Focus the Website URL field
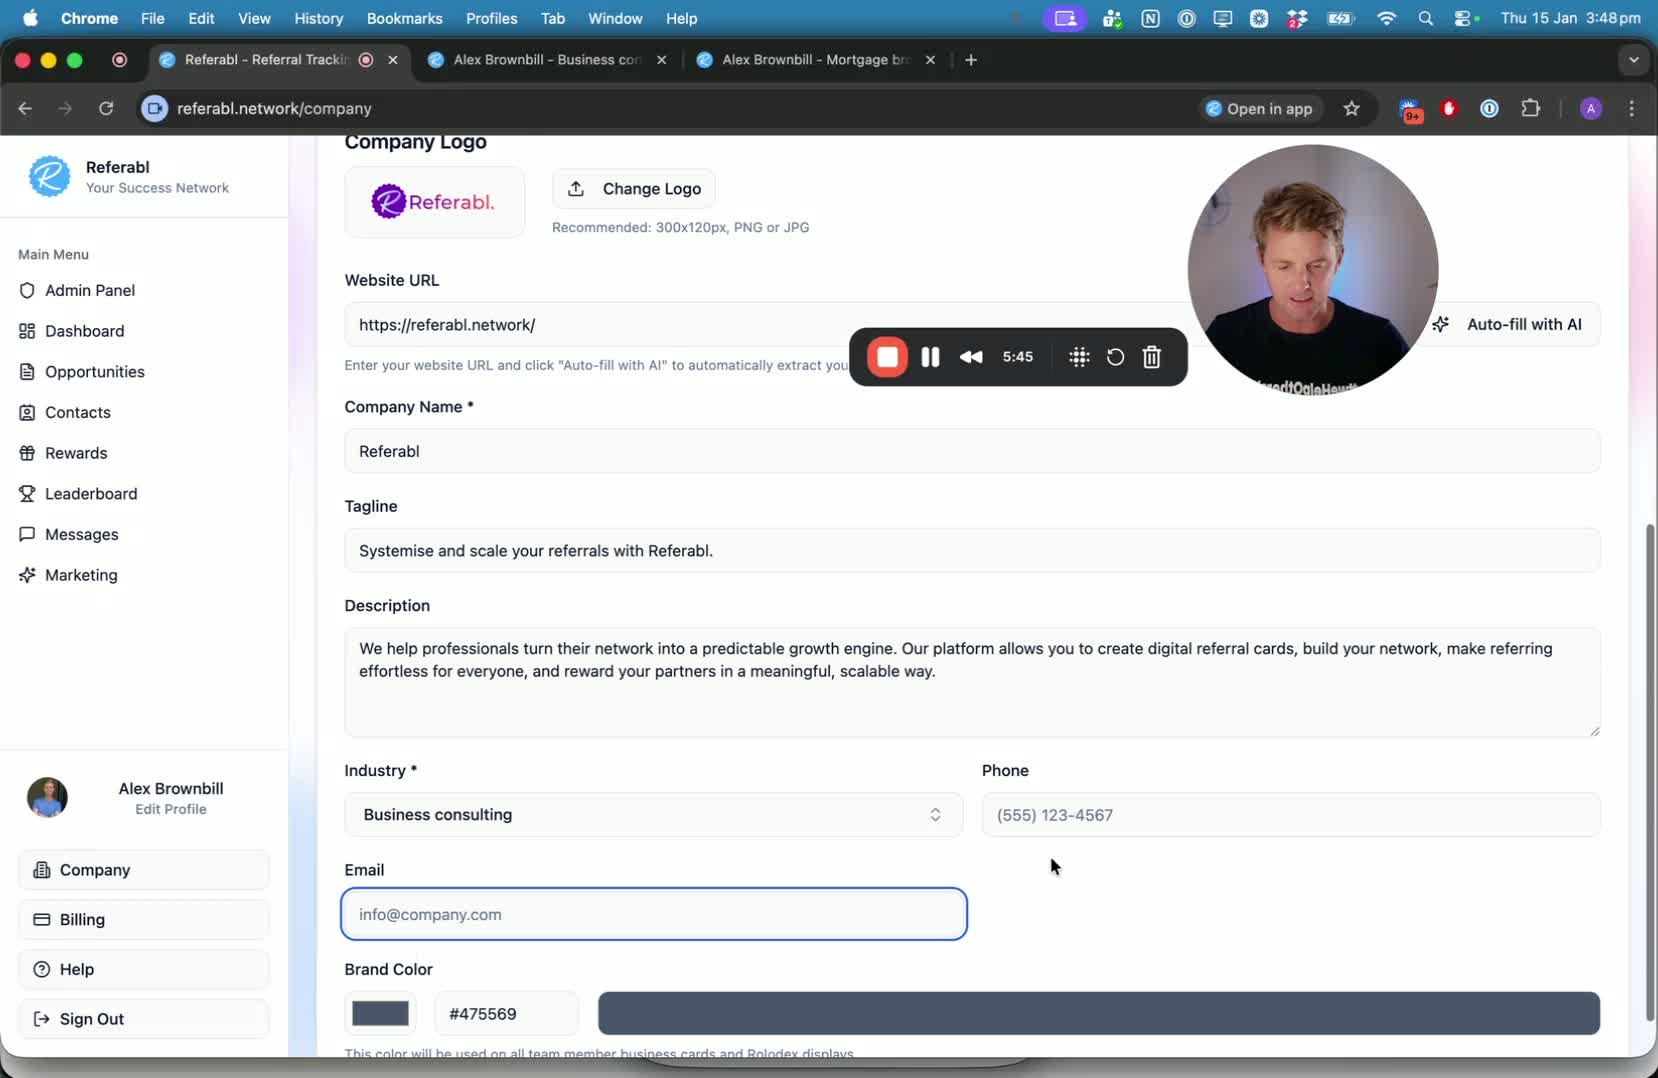Viewport: 1658px width, 1078px height. [x=766, y=325]
